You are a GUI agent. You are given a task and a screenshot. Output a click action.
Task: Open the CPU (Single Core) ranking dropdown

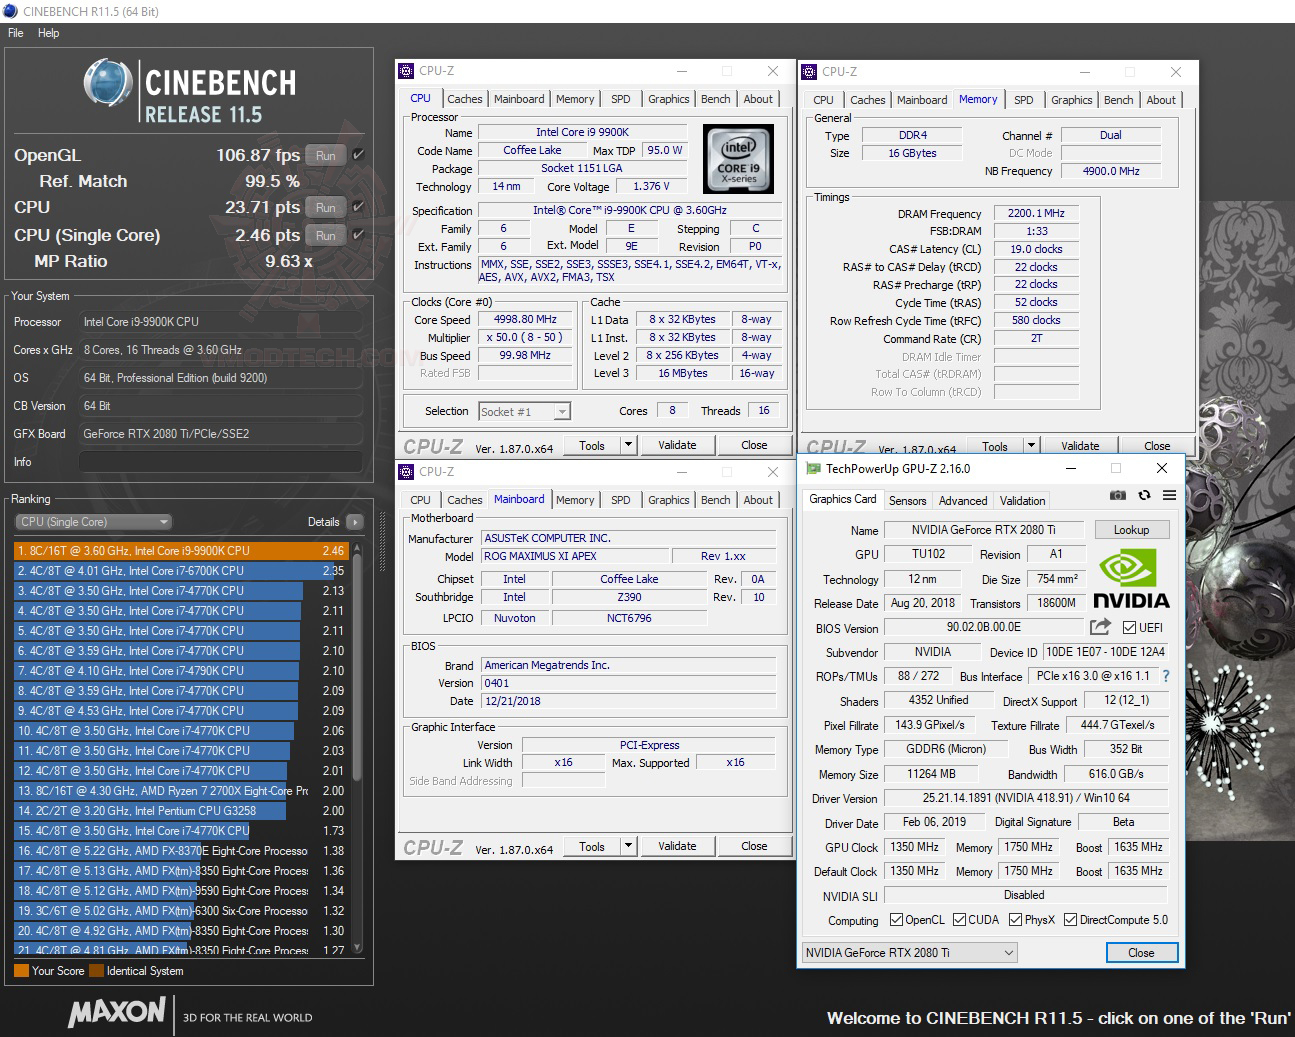pos(93,522)
